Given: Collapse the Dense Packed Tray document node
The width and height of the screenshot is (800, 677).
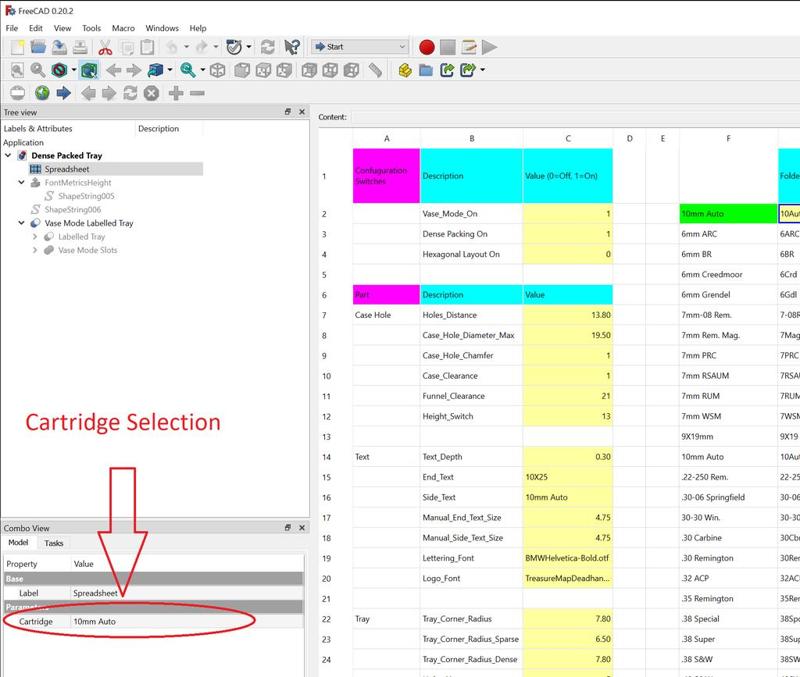Looking at the screenshot, I should pos(9,156).
